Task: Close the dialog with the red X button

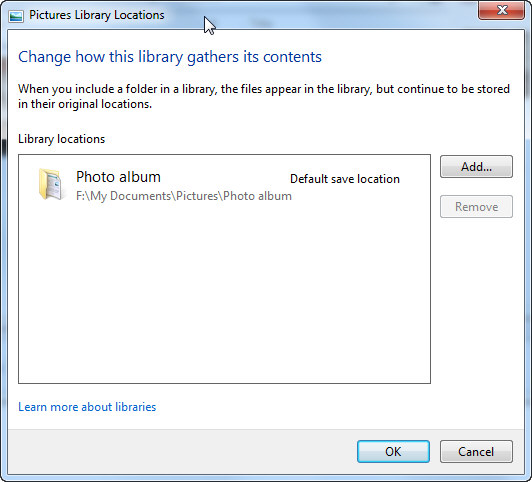Action: (501, 10)
